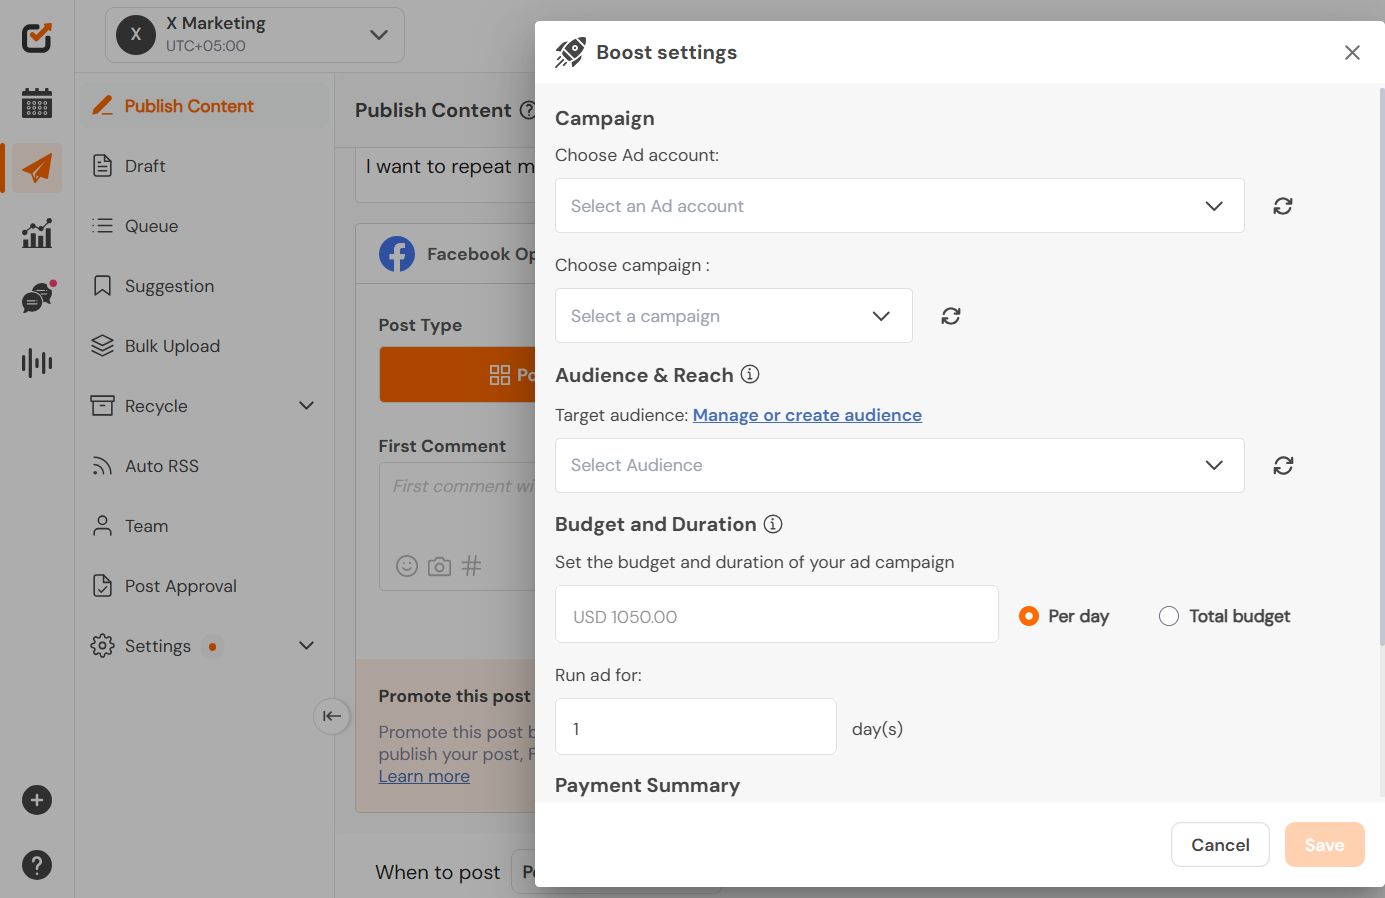Screen dimensions: 1385x898
Task: Open Auto RSS in sidebar
Action: pyautogui.click(x=204, y=466)
